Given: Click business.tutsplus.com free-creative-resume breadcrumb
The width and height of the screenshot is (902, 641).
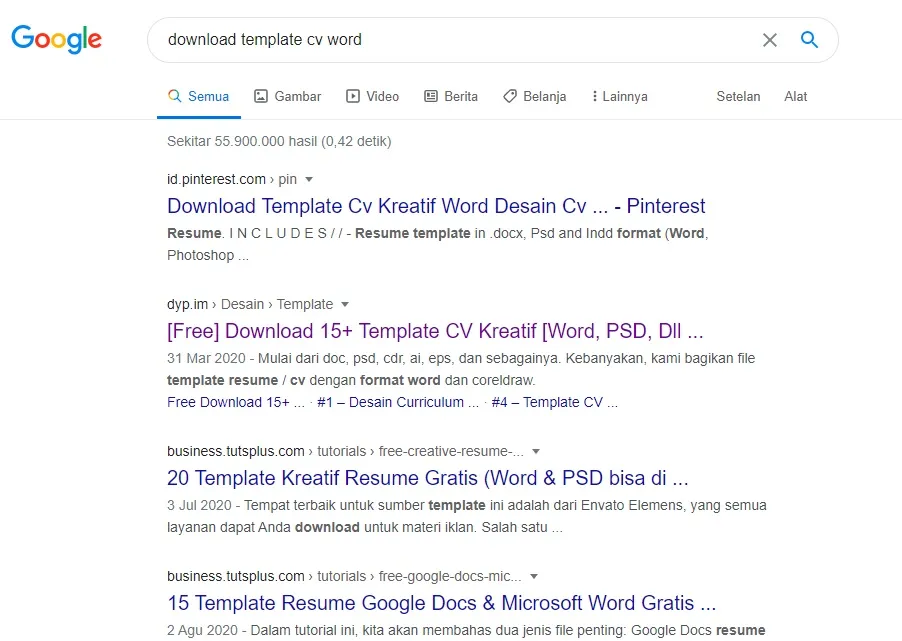Looking at the screenshot, I should (345, 452).
